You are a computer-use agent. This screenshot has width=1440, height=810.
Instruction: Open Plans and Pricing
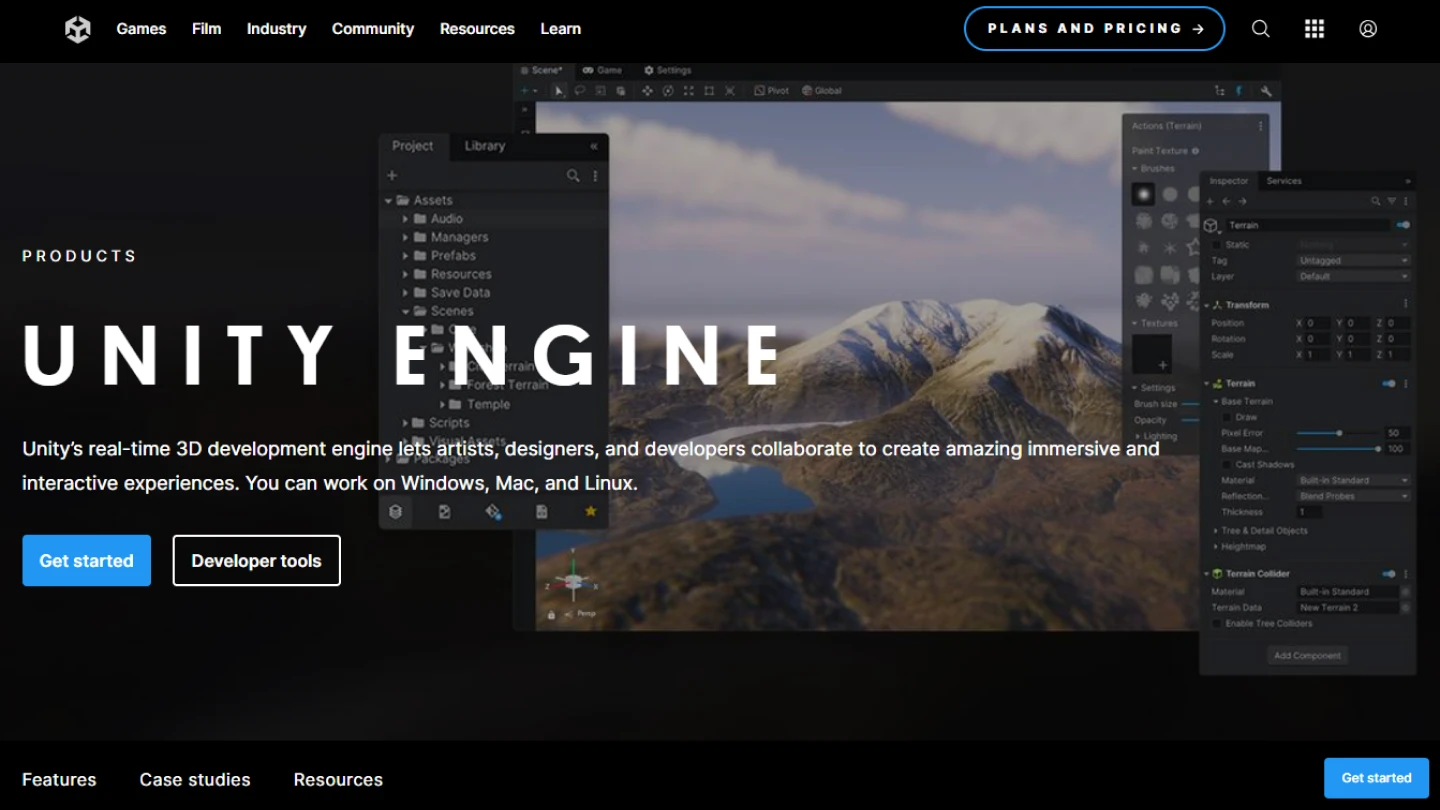pos(1095,28)
